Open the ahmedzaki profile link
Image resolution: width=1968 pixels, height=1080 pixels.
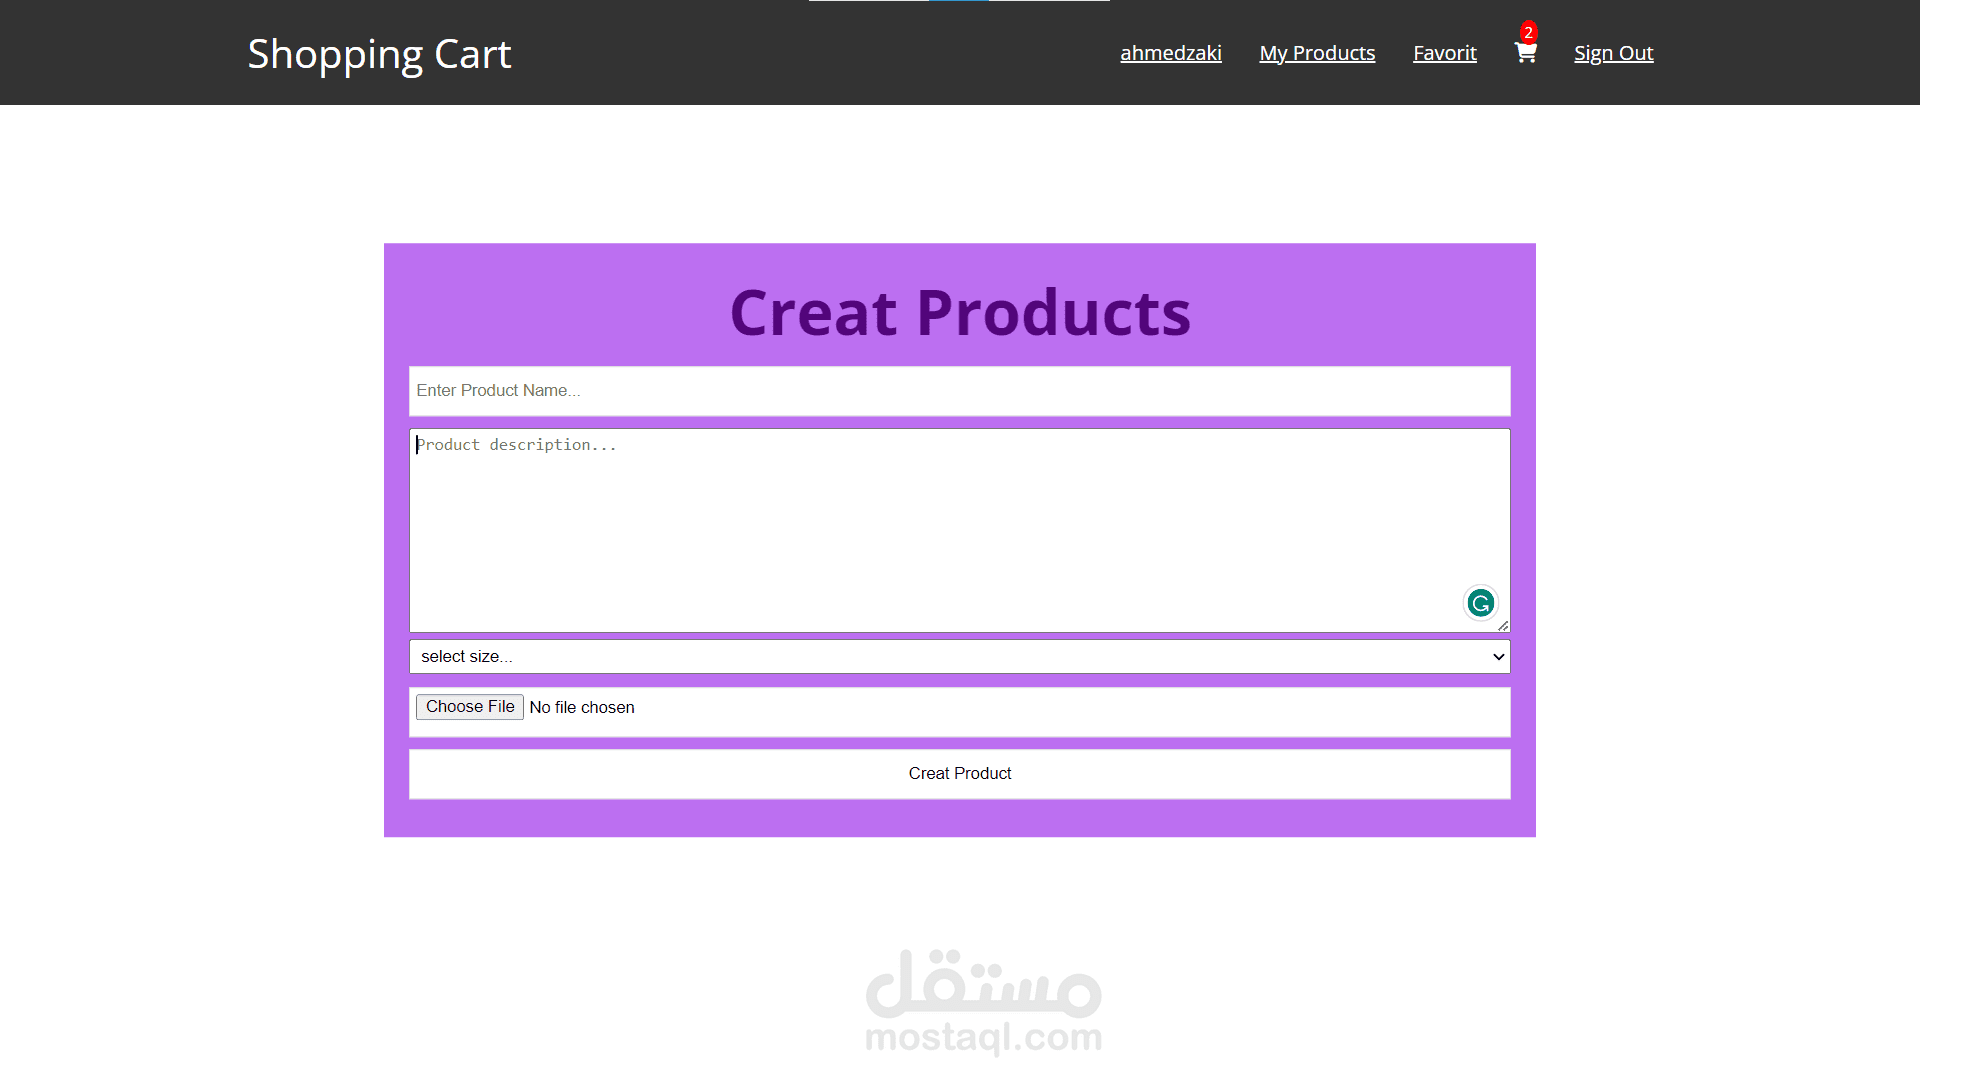coord(1170,53)
